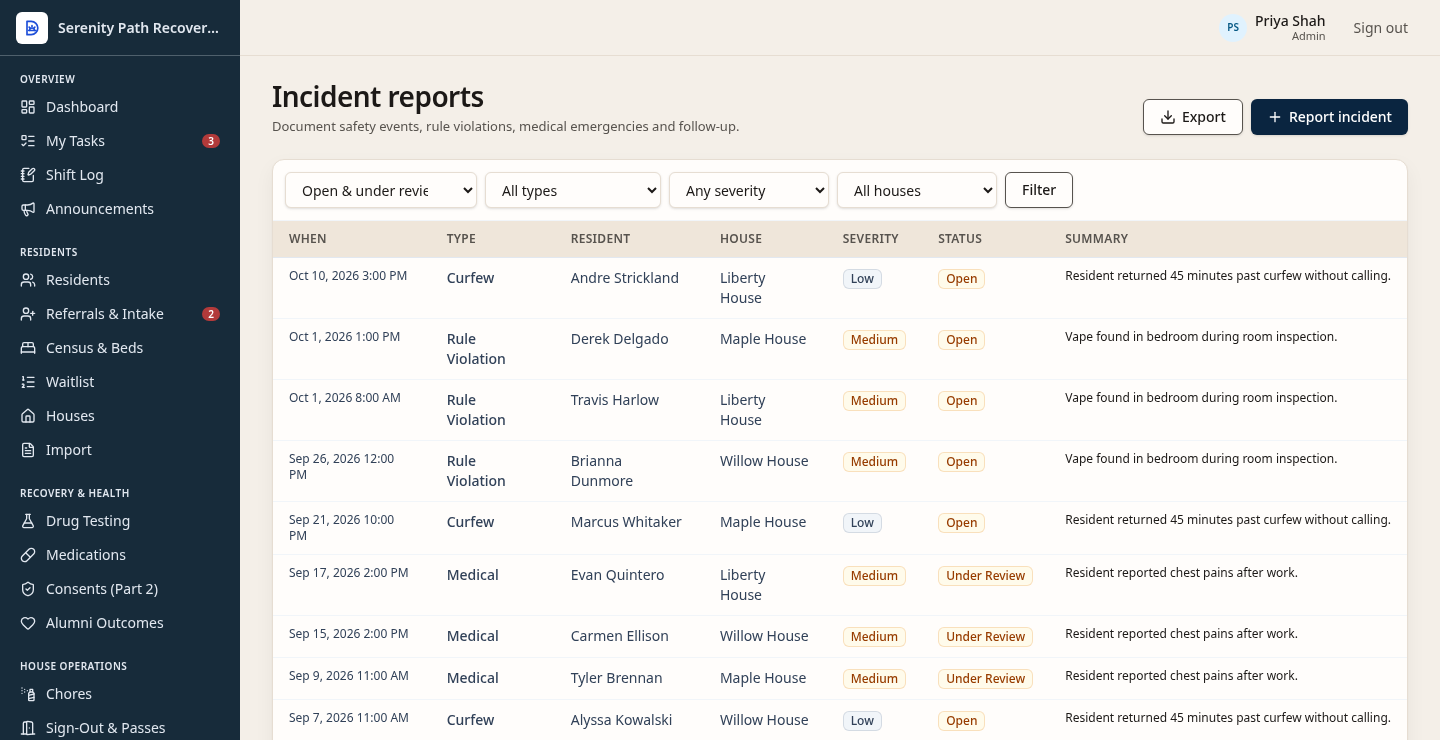The height and width of the screenshot is (740, 1440).
Task: Click the Waitlist list icon
Action: click(x=28, y=382)
